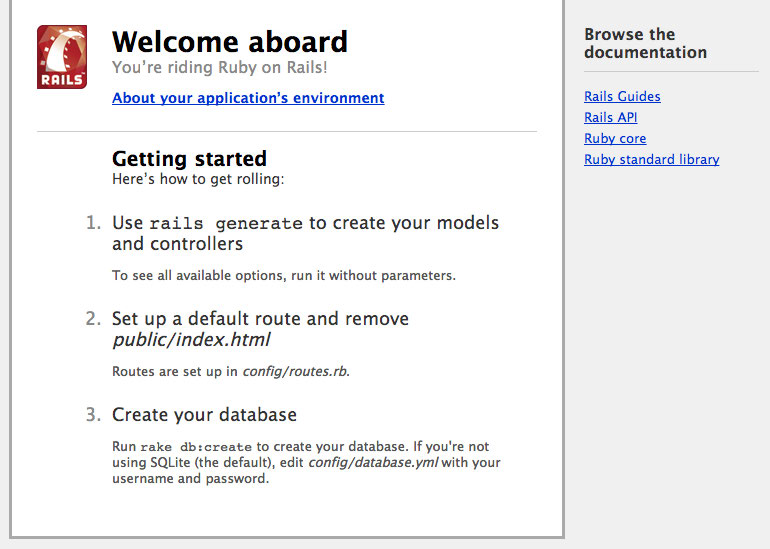Image resolution: width=770 pixels, height=549 pixels.
Task: Open the Rails Guides link
Action: coord(622,97)
